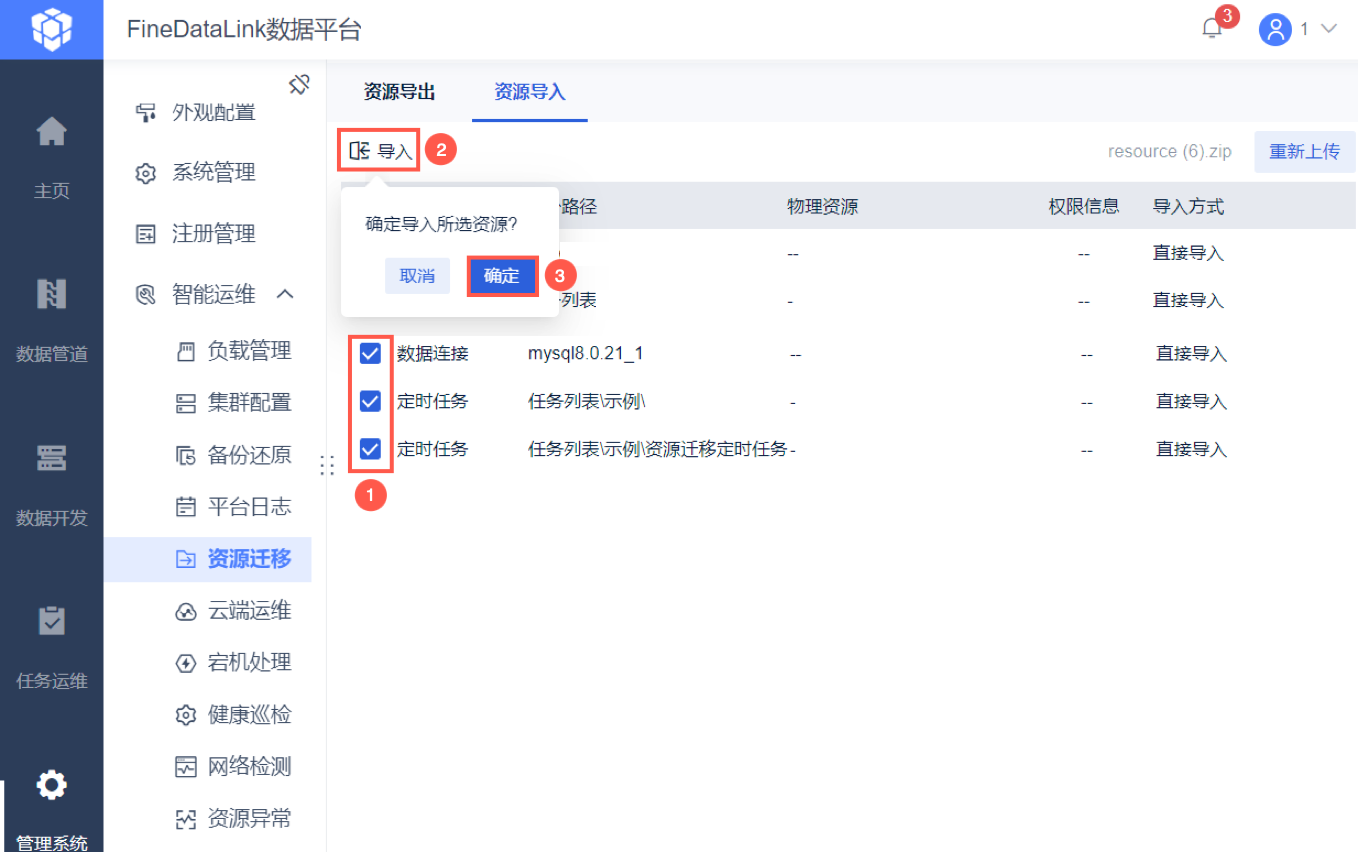Uncheck the 资源迁移定时任务 row checkbox
The image size is (1358, 852).
(370, 449)
